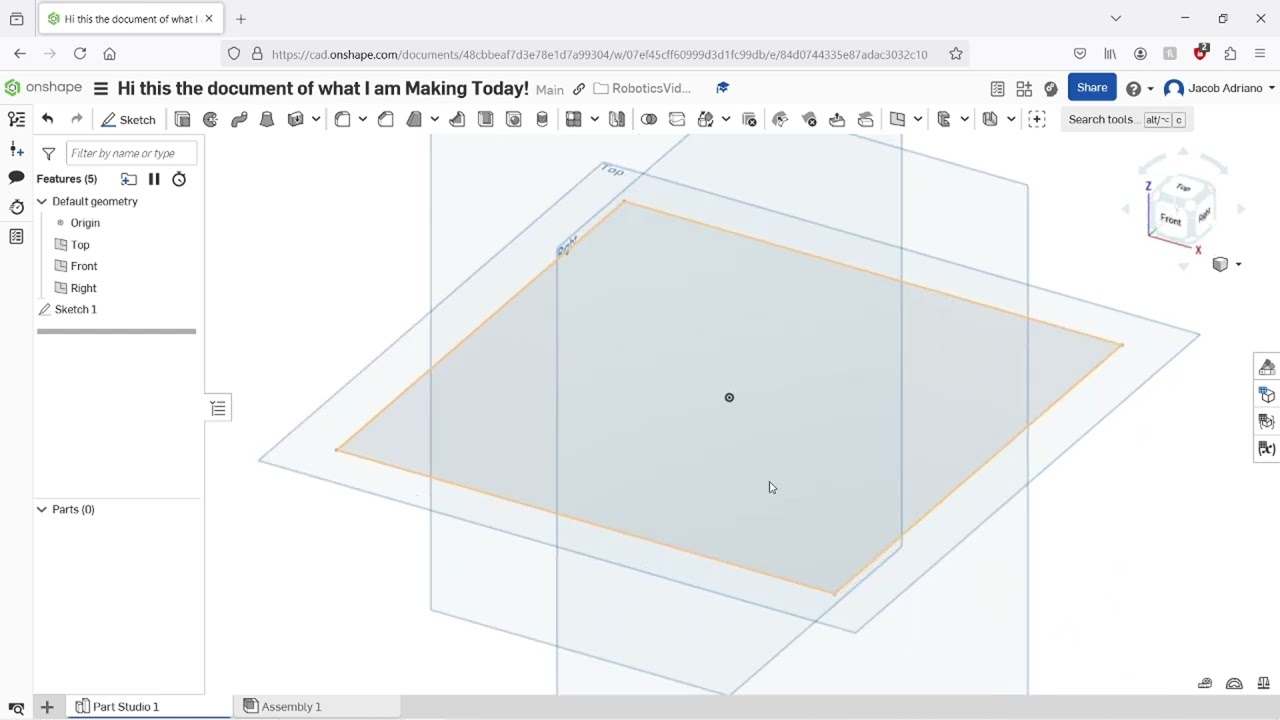Viewport: 1280px width, 720px height.
Task: Select the browser tab titled Hi this the document
Action: tap(130, 19)
